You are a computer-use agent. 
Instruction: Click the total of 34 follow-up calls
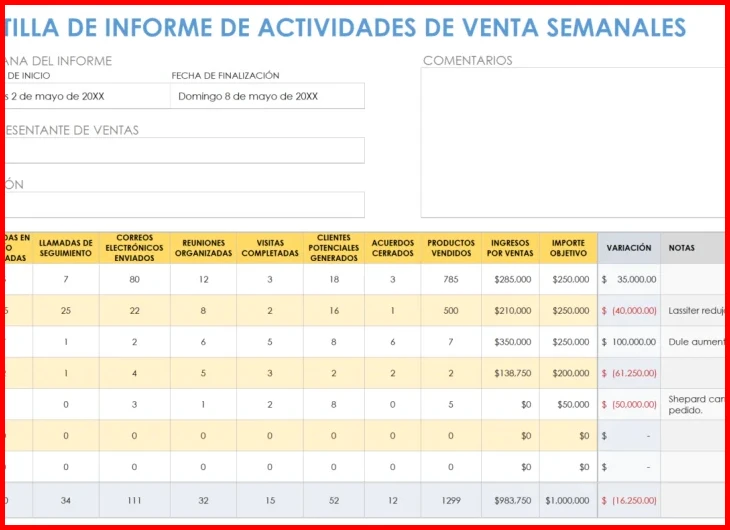point(66,501)
